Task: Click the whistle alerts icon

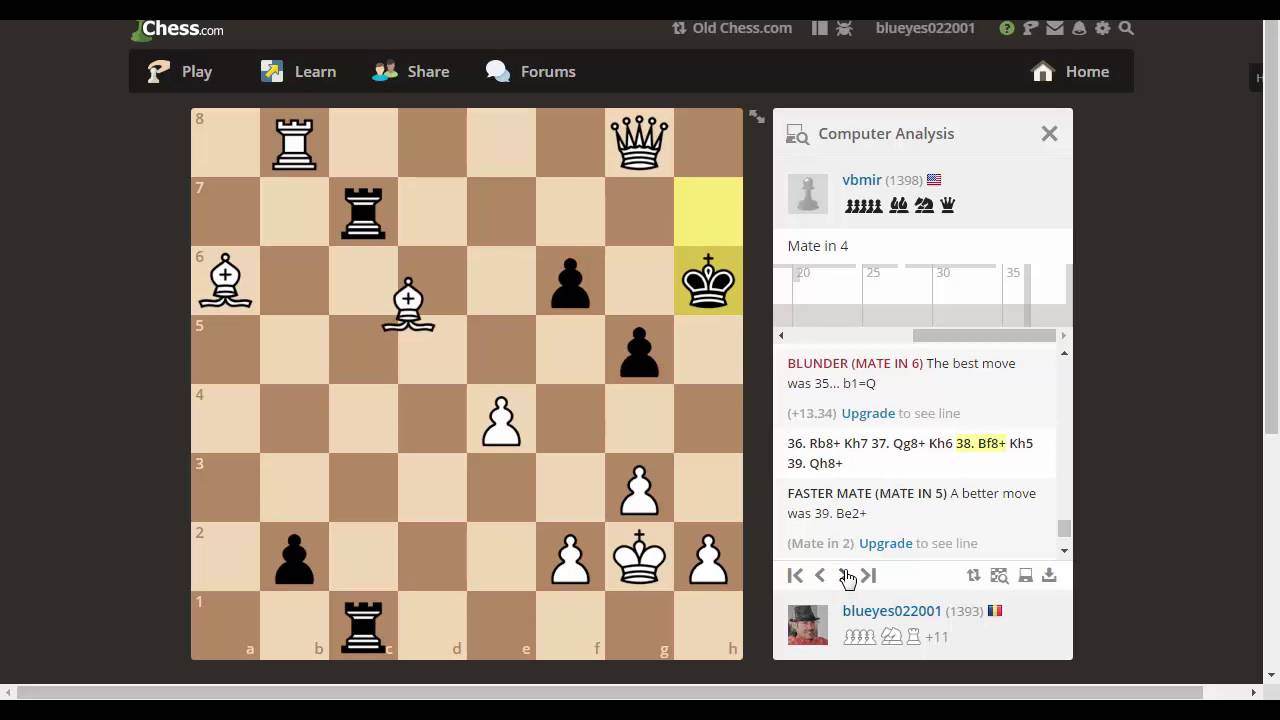Action: point(1030,28)
